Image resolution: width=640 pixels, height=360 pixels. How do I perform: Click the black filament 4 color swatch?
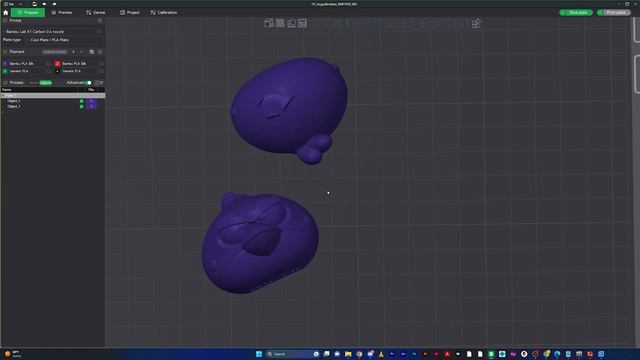pos(58,71)
